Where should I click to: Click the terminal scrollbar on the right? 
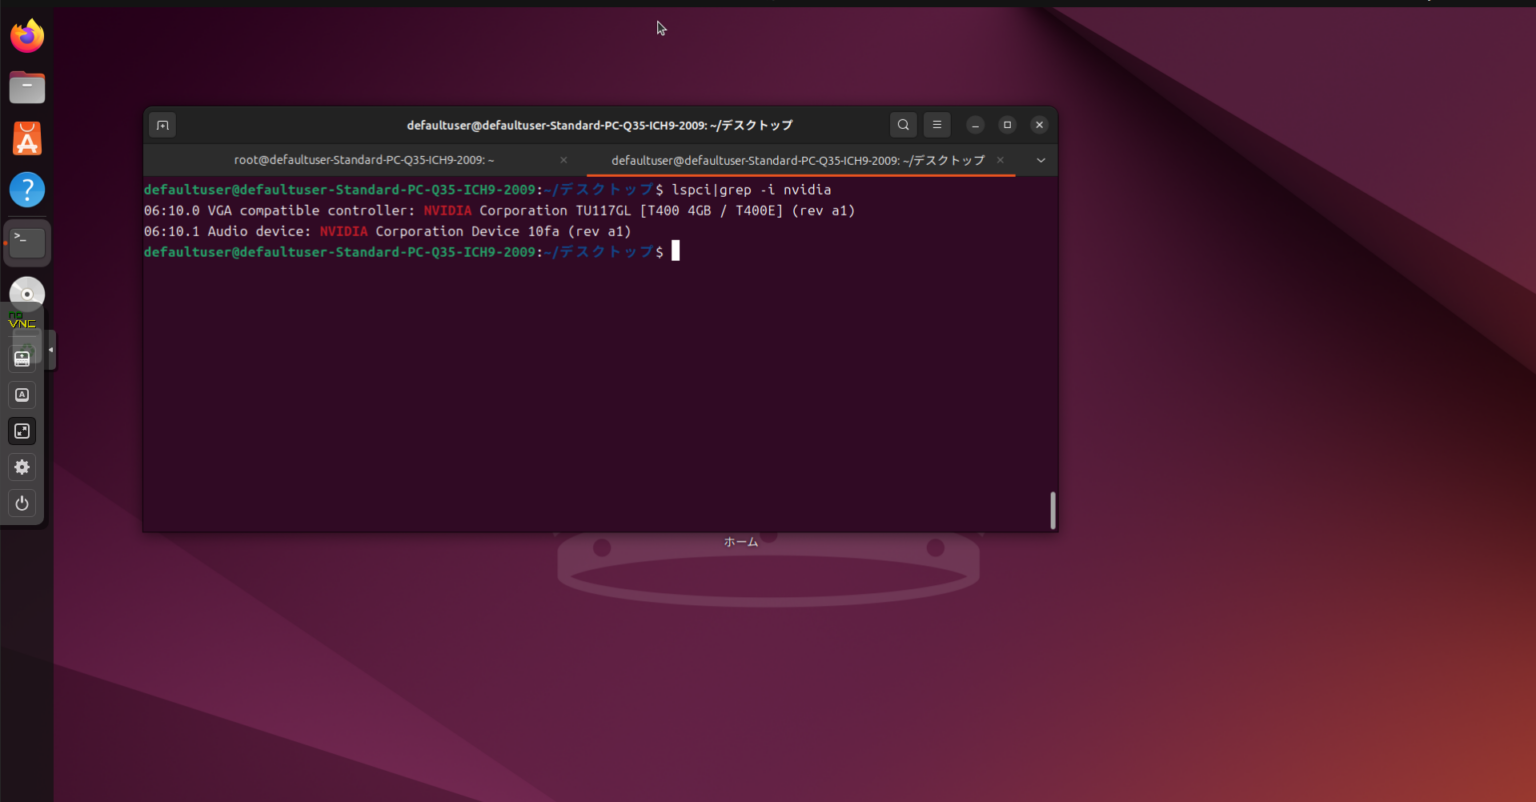pos(1052,510)
